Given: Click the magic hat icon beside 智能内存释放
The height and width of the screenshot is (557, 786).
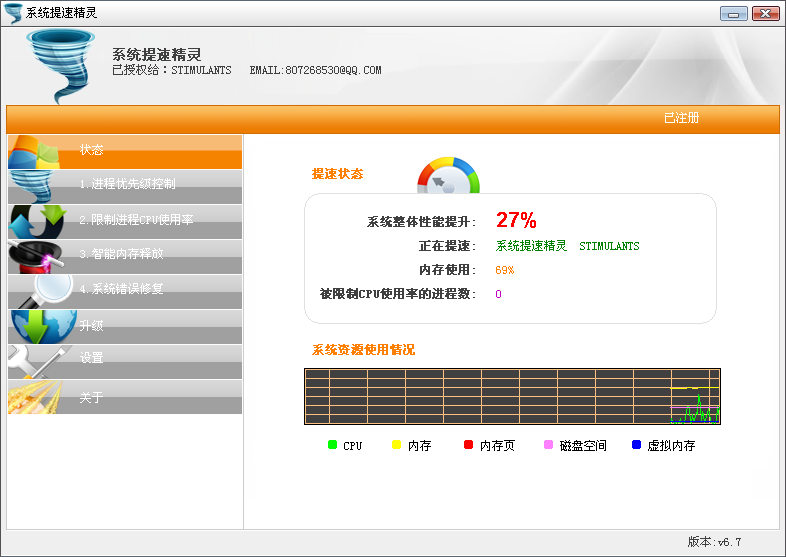Looking at the screenshot, I should click(x=35, y=256).
